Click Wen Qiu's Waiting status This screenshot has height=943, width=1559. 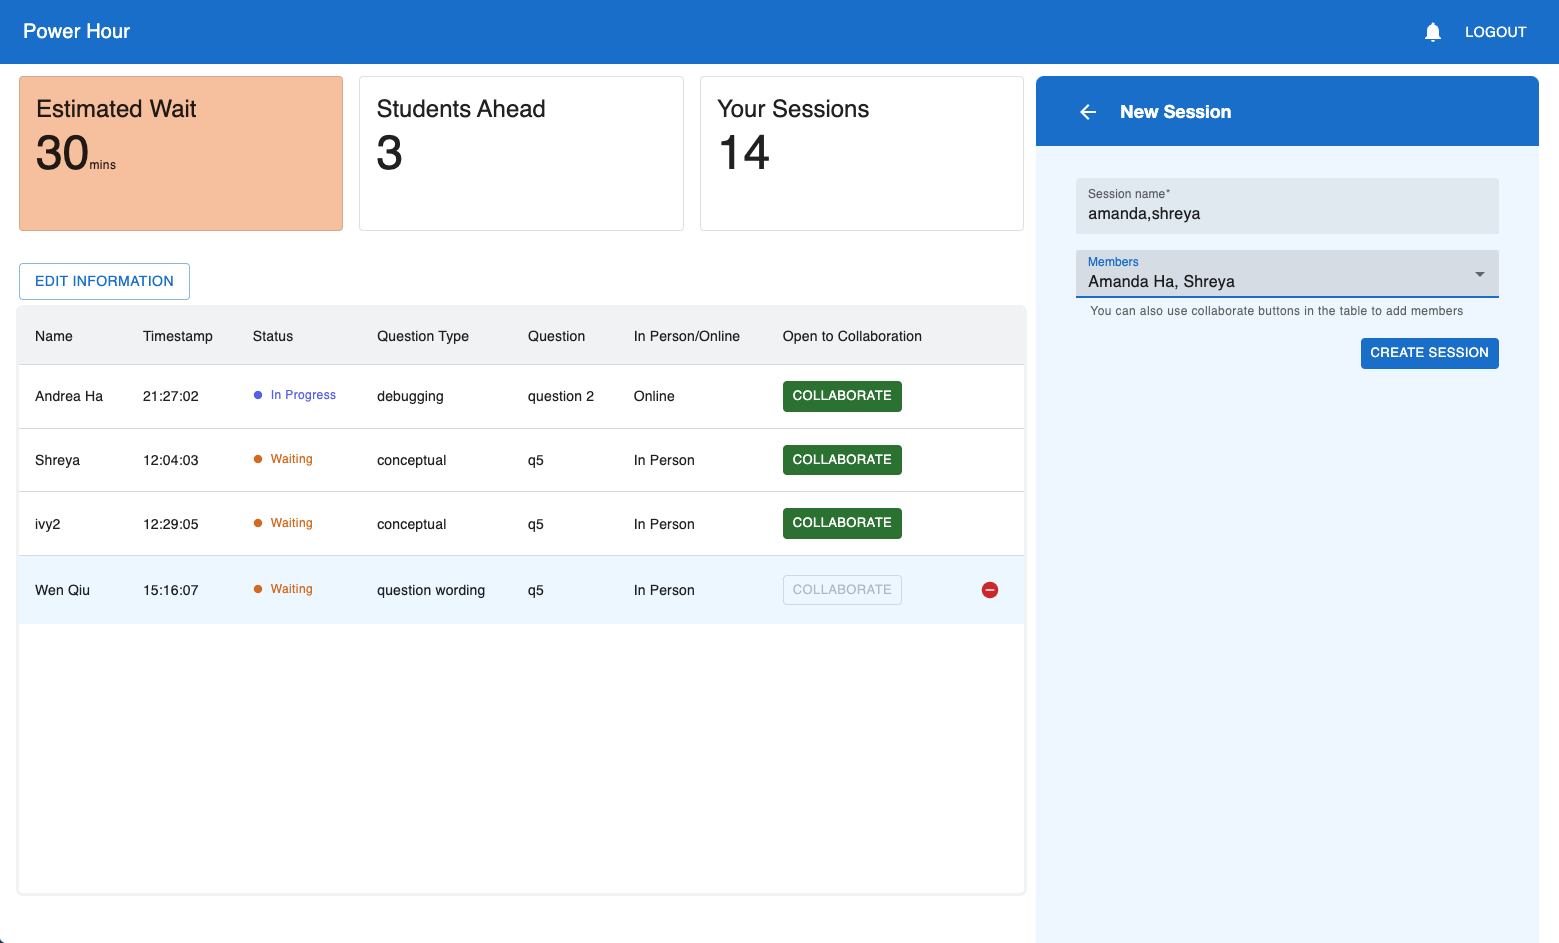coord(283,589)
